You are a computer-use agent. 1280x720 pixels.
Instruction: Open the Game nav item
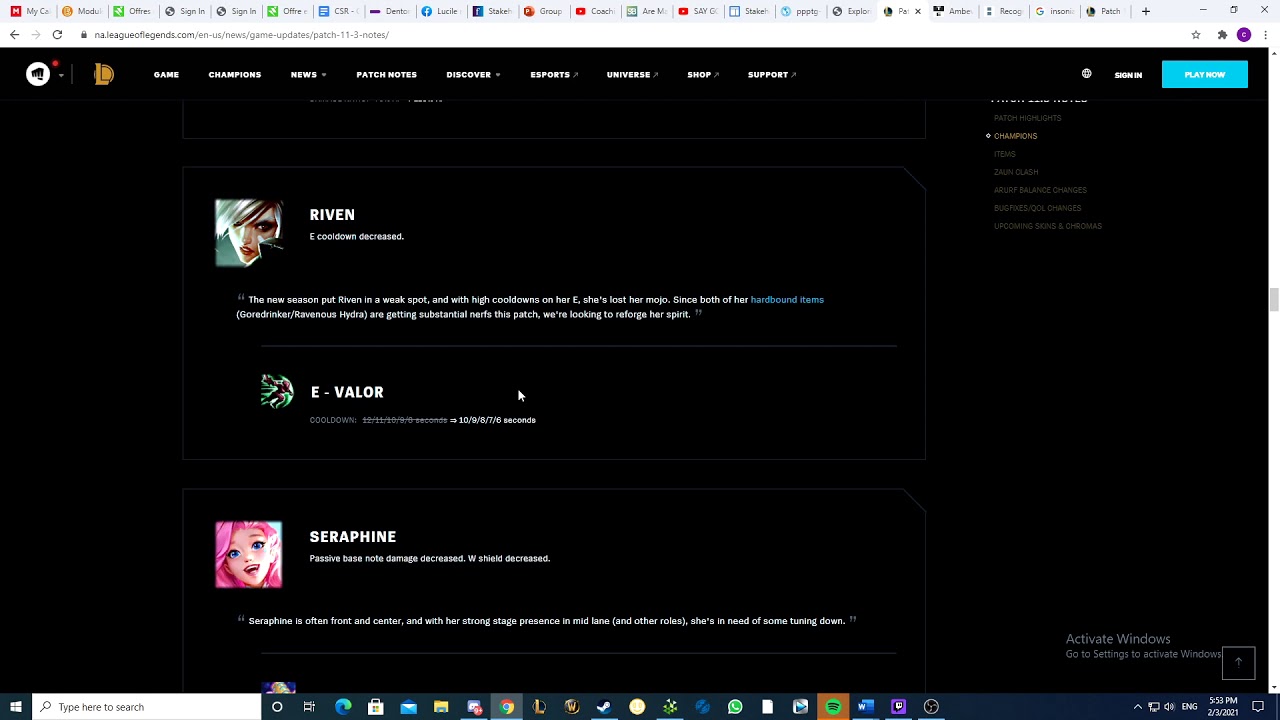coord(166,75)
